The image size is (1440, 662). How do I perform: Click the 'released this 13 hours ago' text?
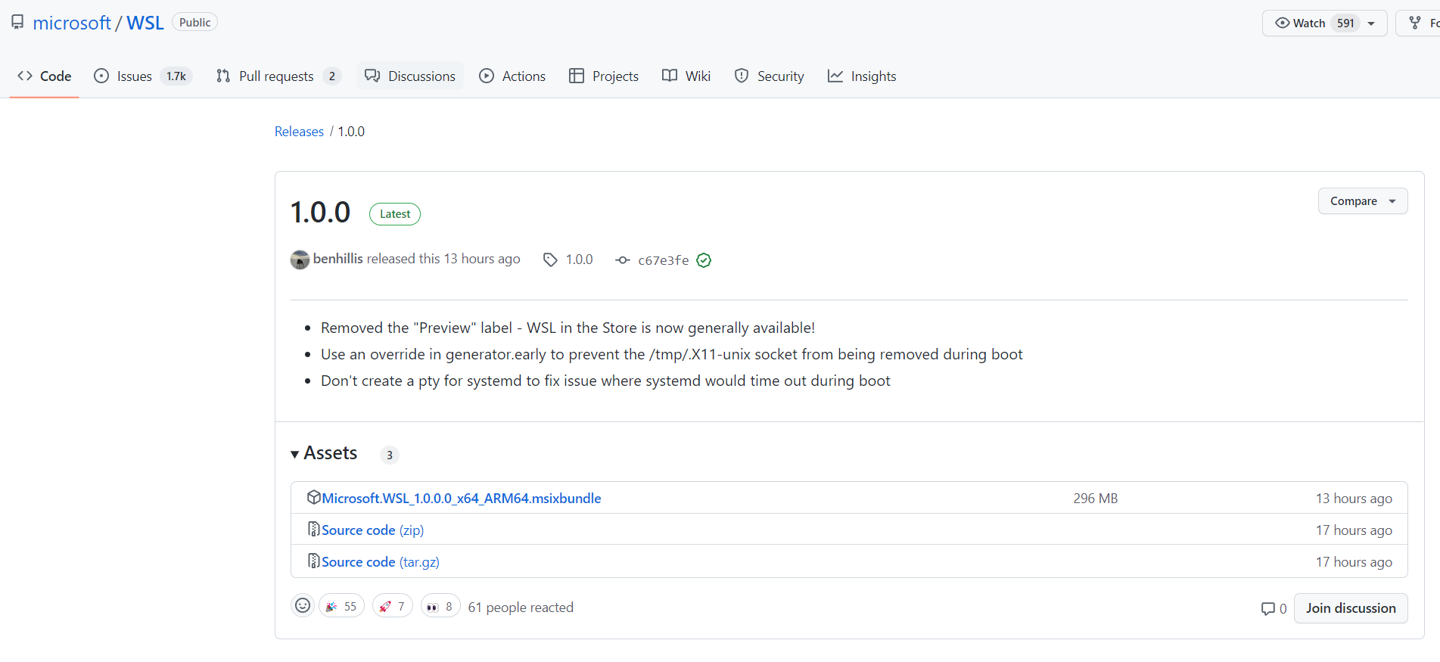pos(444,259)
